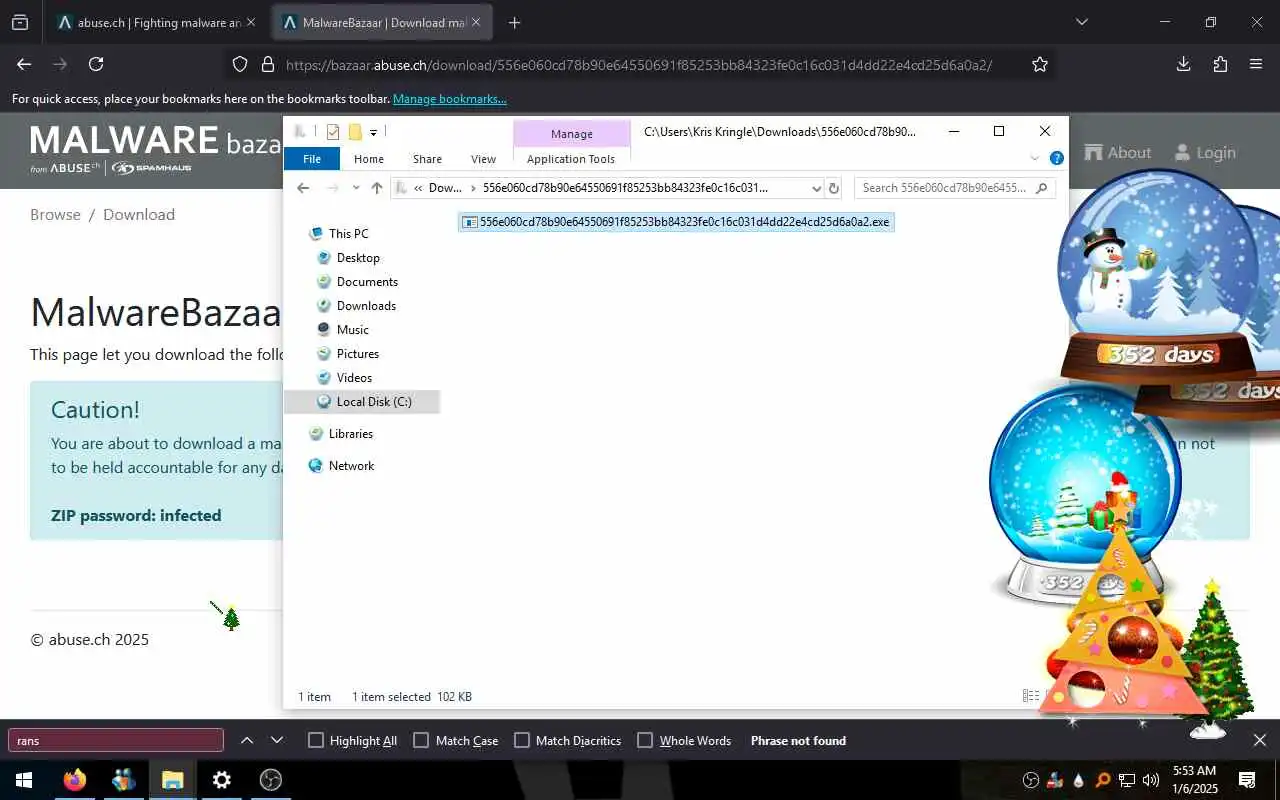The image size is (1280, 800).
Task: Go up one folder level in Explorer
Action: 377,188
